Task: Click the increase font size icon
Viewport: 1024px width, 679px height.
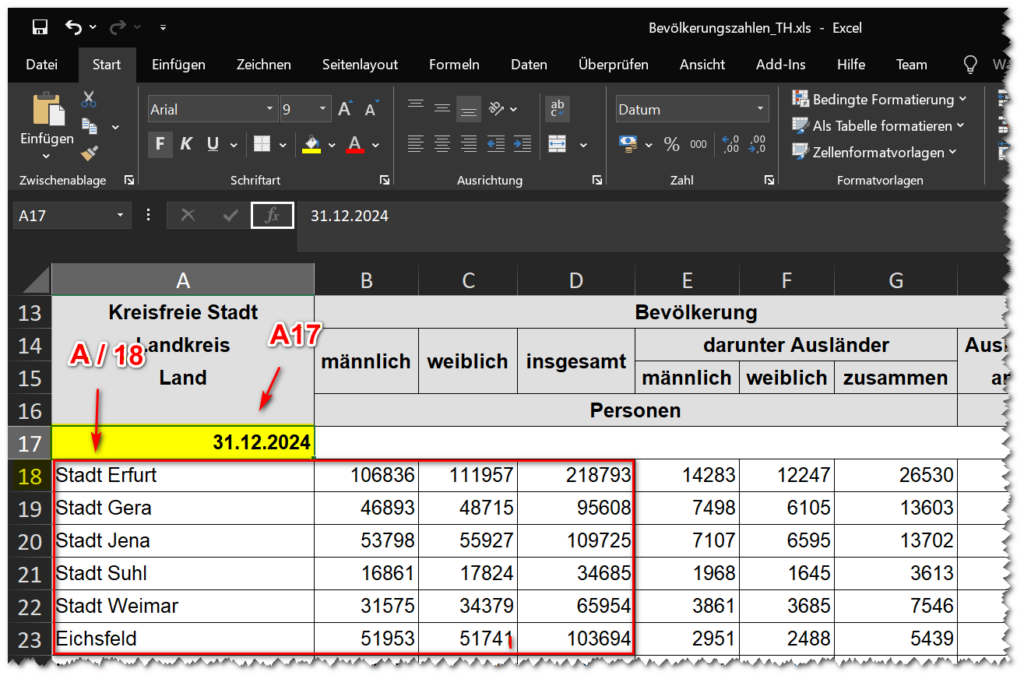Action: point(345,109)
